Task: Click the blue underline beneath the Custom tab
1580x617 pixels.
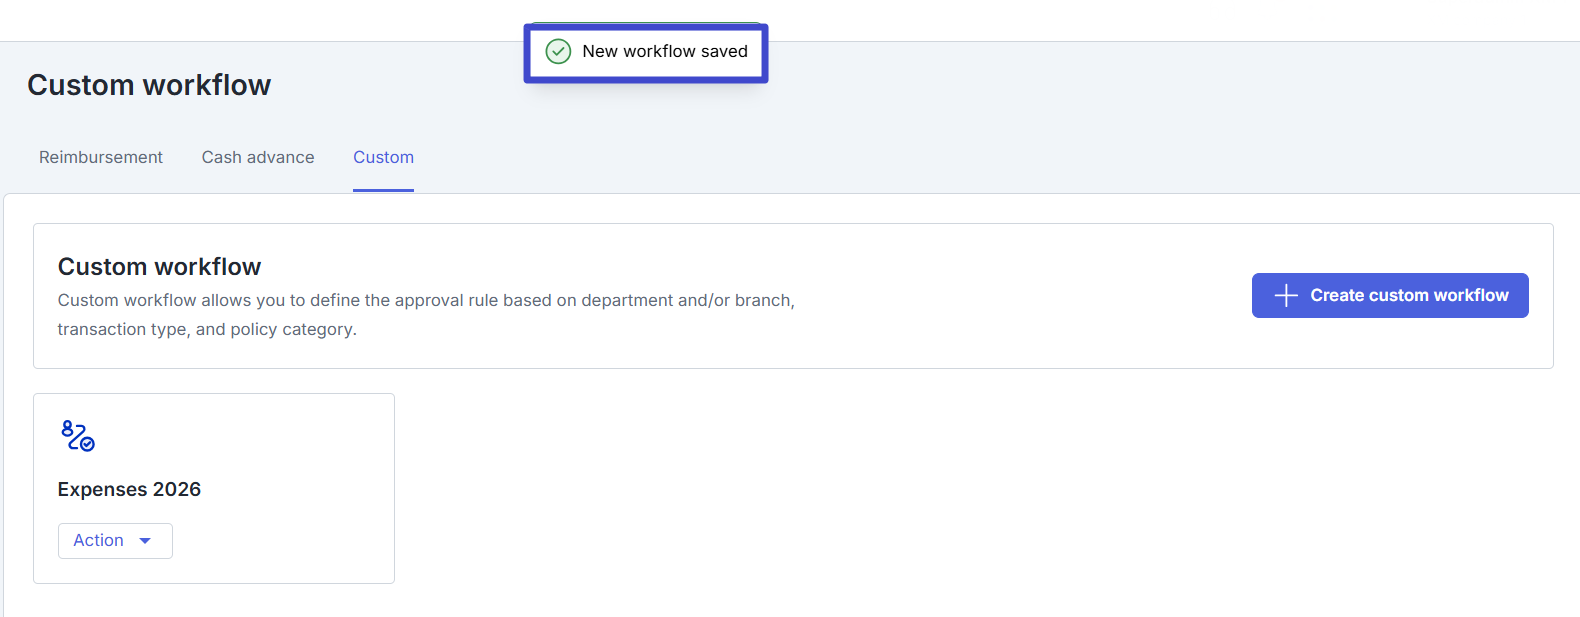Action: click(x=383, y=190)
